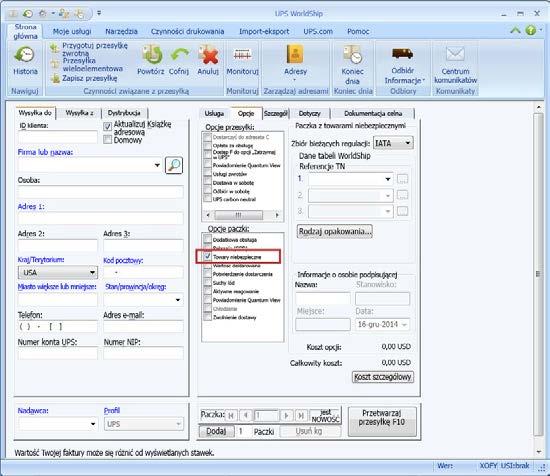Open the Kraj/Terytorium USA dropdown
This screenshot has width=550, height=476.
pos(92,272)
